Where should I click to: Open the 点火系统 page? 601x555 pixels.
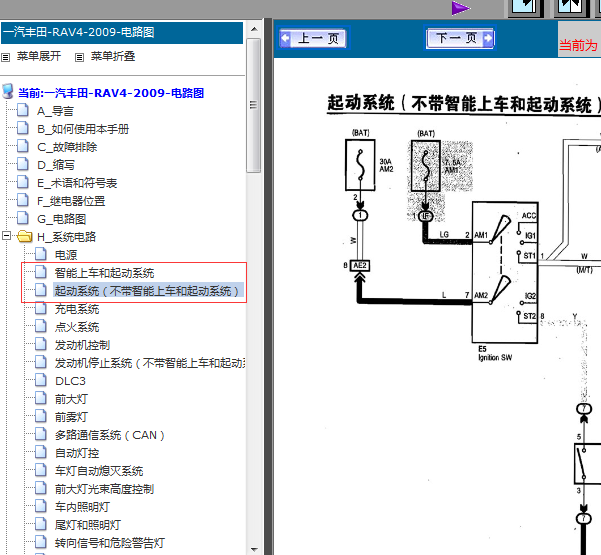coord(77,327)
